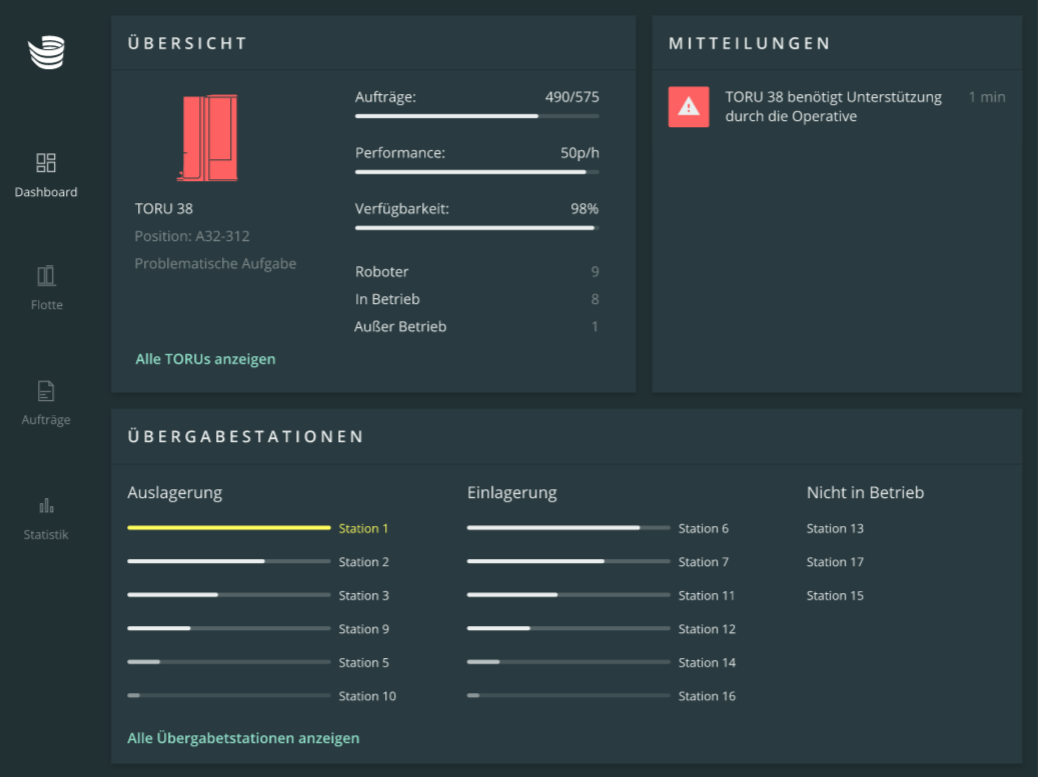
Task: Click the yellow Station 1 progress bar
Action: (x=228, y=528)
